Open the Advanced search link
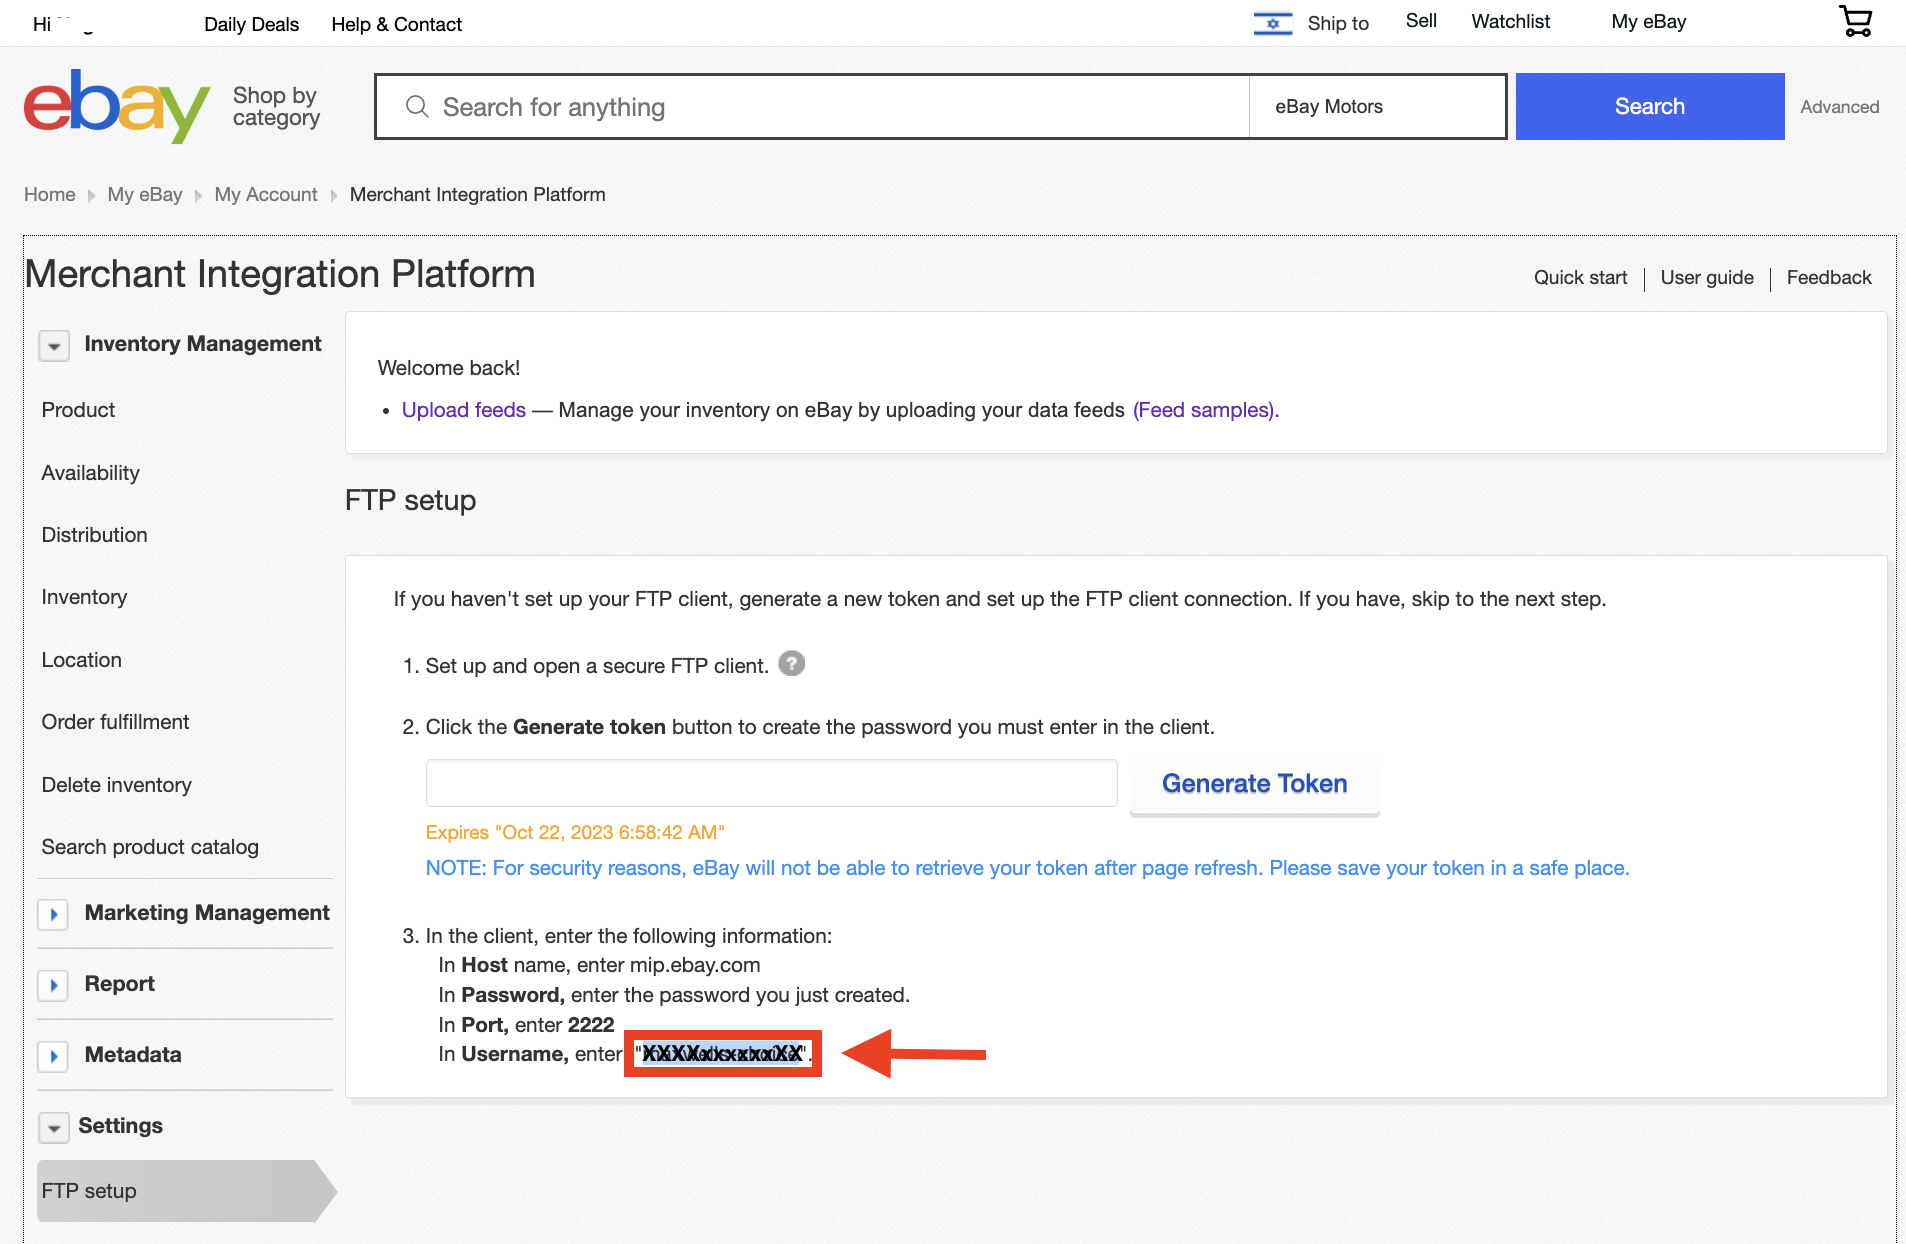 (1839, 107)
